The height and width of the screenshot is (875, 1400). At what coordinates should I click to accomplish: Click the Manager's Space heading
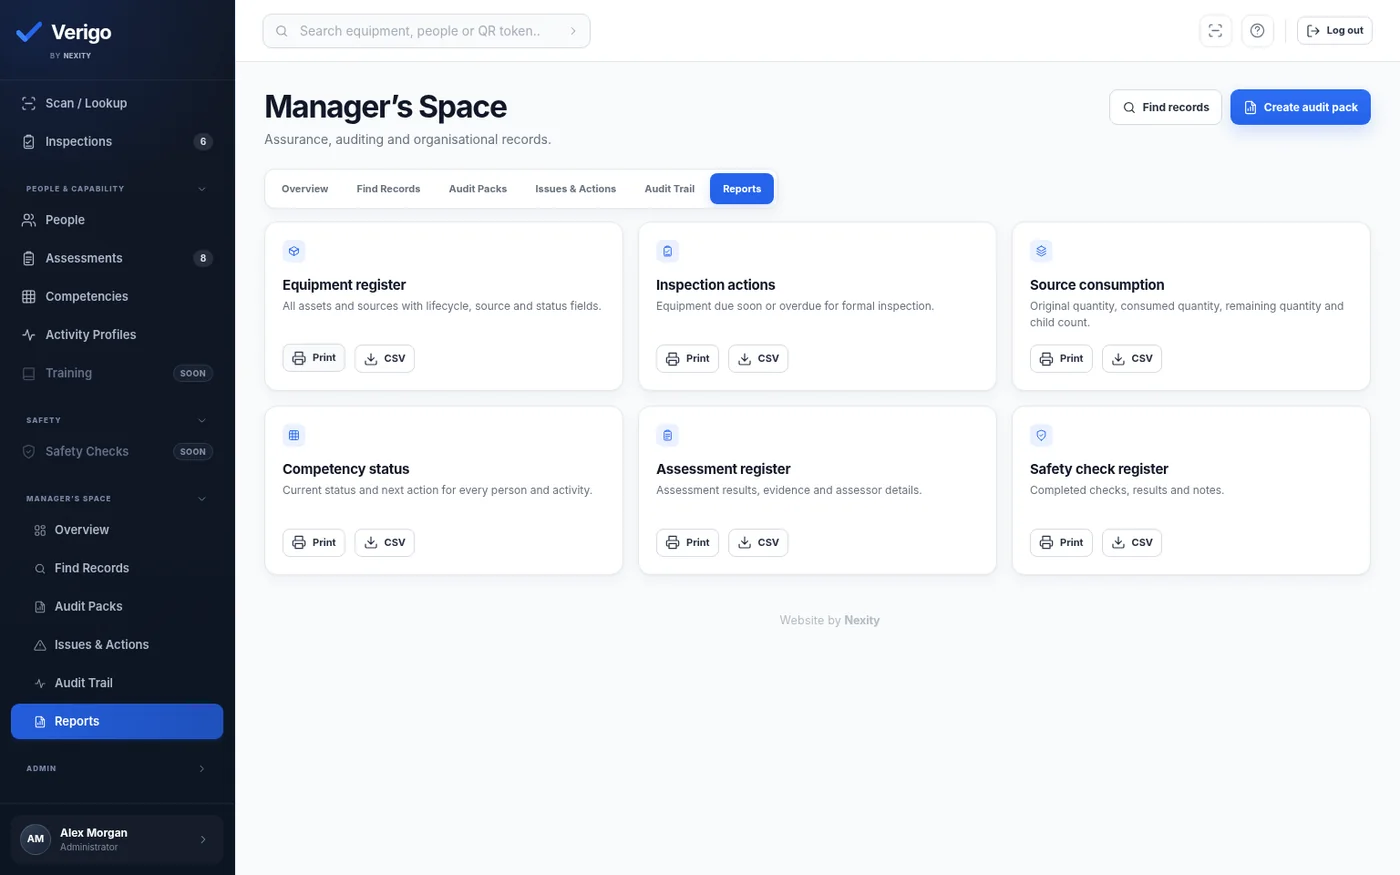click(x=385, y=107)
